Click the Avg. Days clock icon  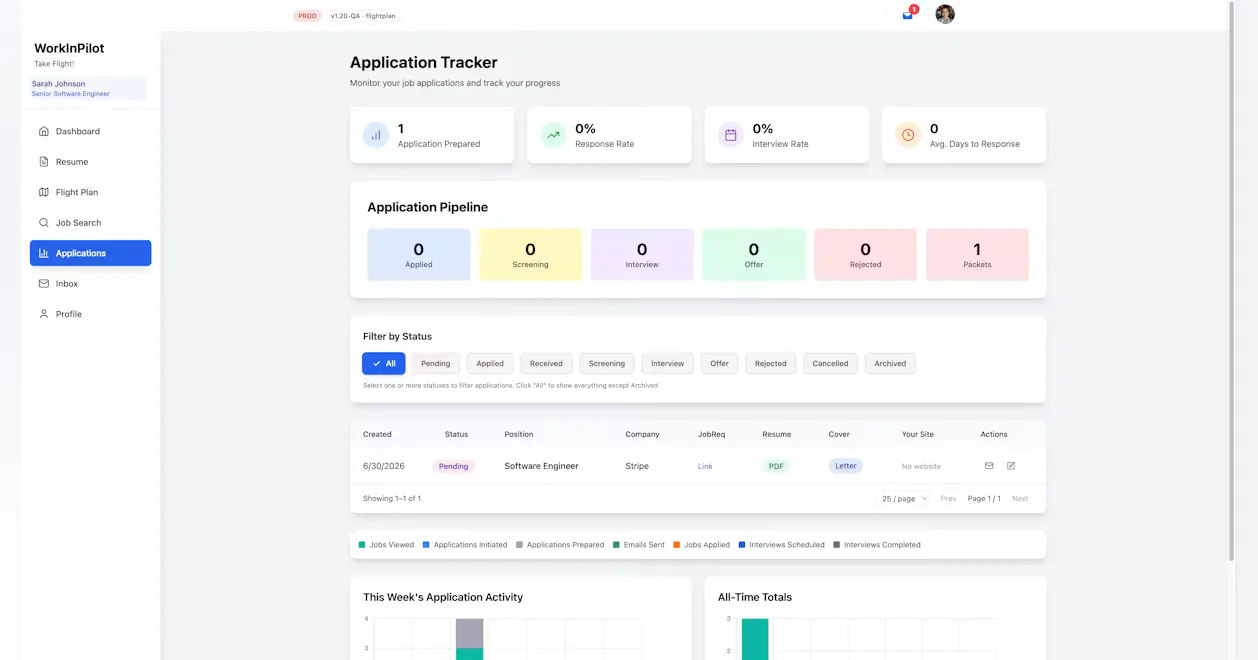click(x=908, y=135)
